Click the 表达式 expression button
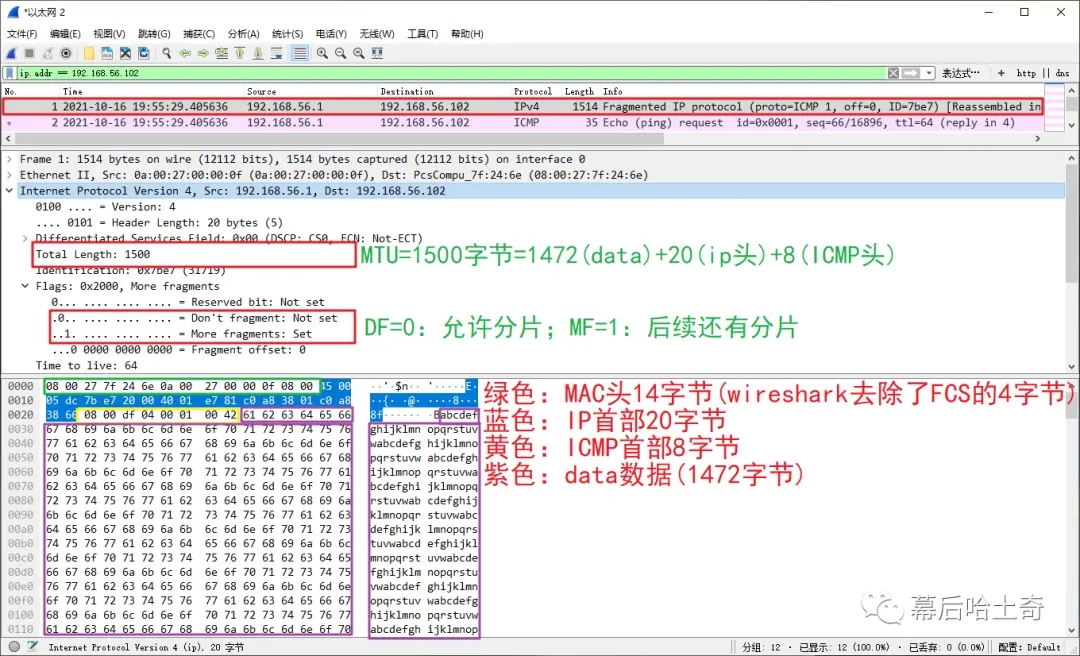1080x656 pixels. pos(961,73)
